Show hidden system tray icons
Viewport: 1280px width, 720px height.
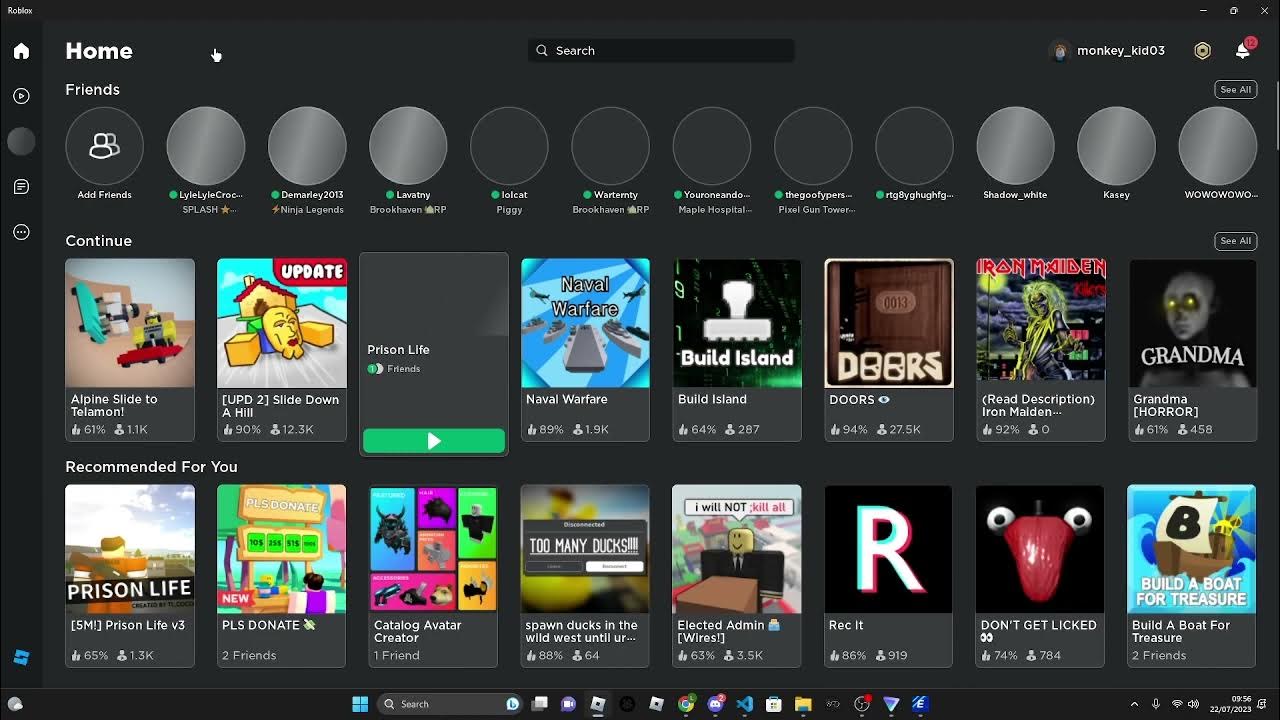point(1134,704)
